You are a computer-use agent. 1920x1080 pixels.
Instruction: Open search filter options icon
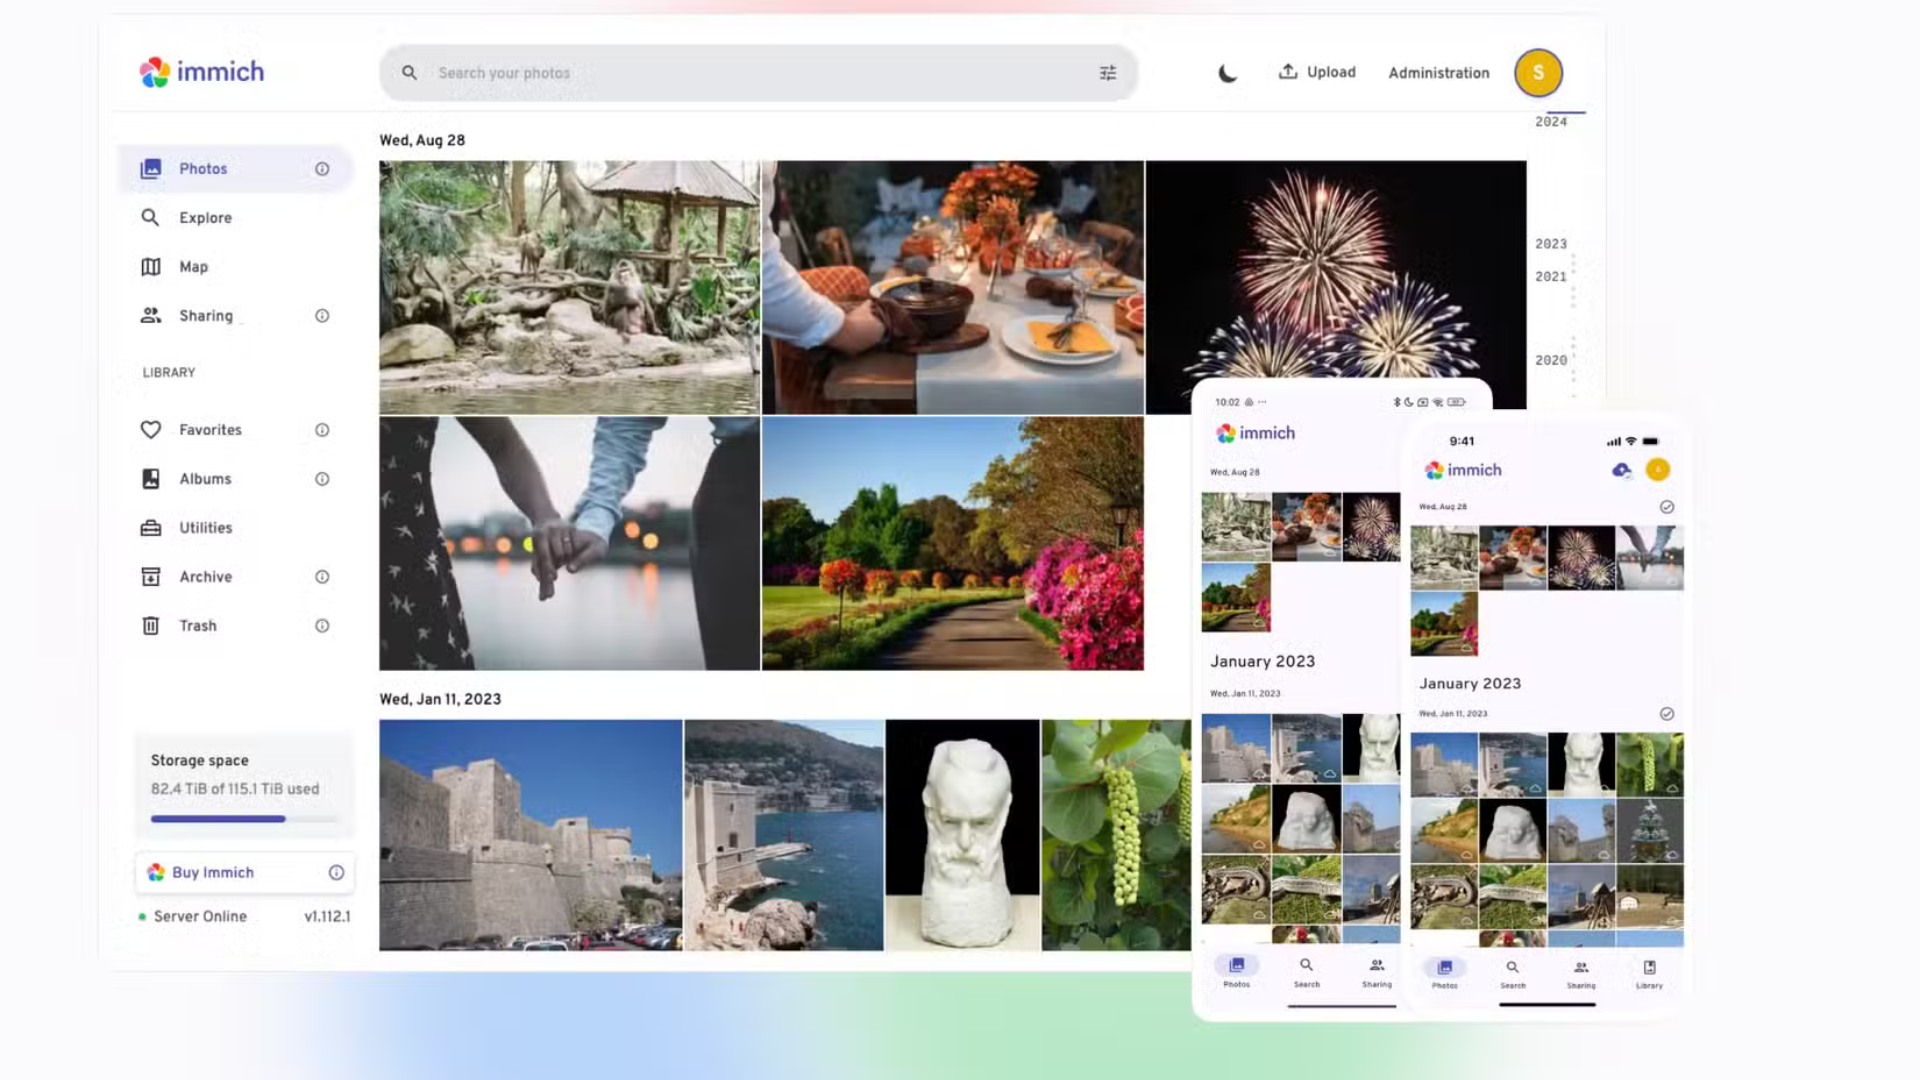1108,73
